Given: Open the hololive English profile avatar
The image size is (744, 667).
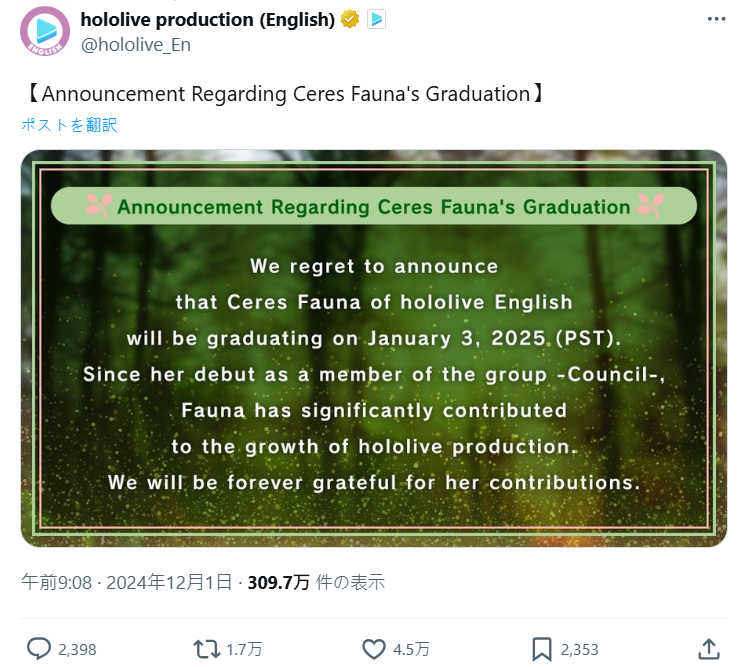Looking at the screenshot, I should click(46, 31).
